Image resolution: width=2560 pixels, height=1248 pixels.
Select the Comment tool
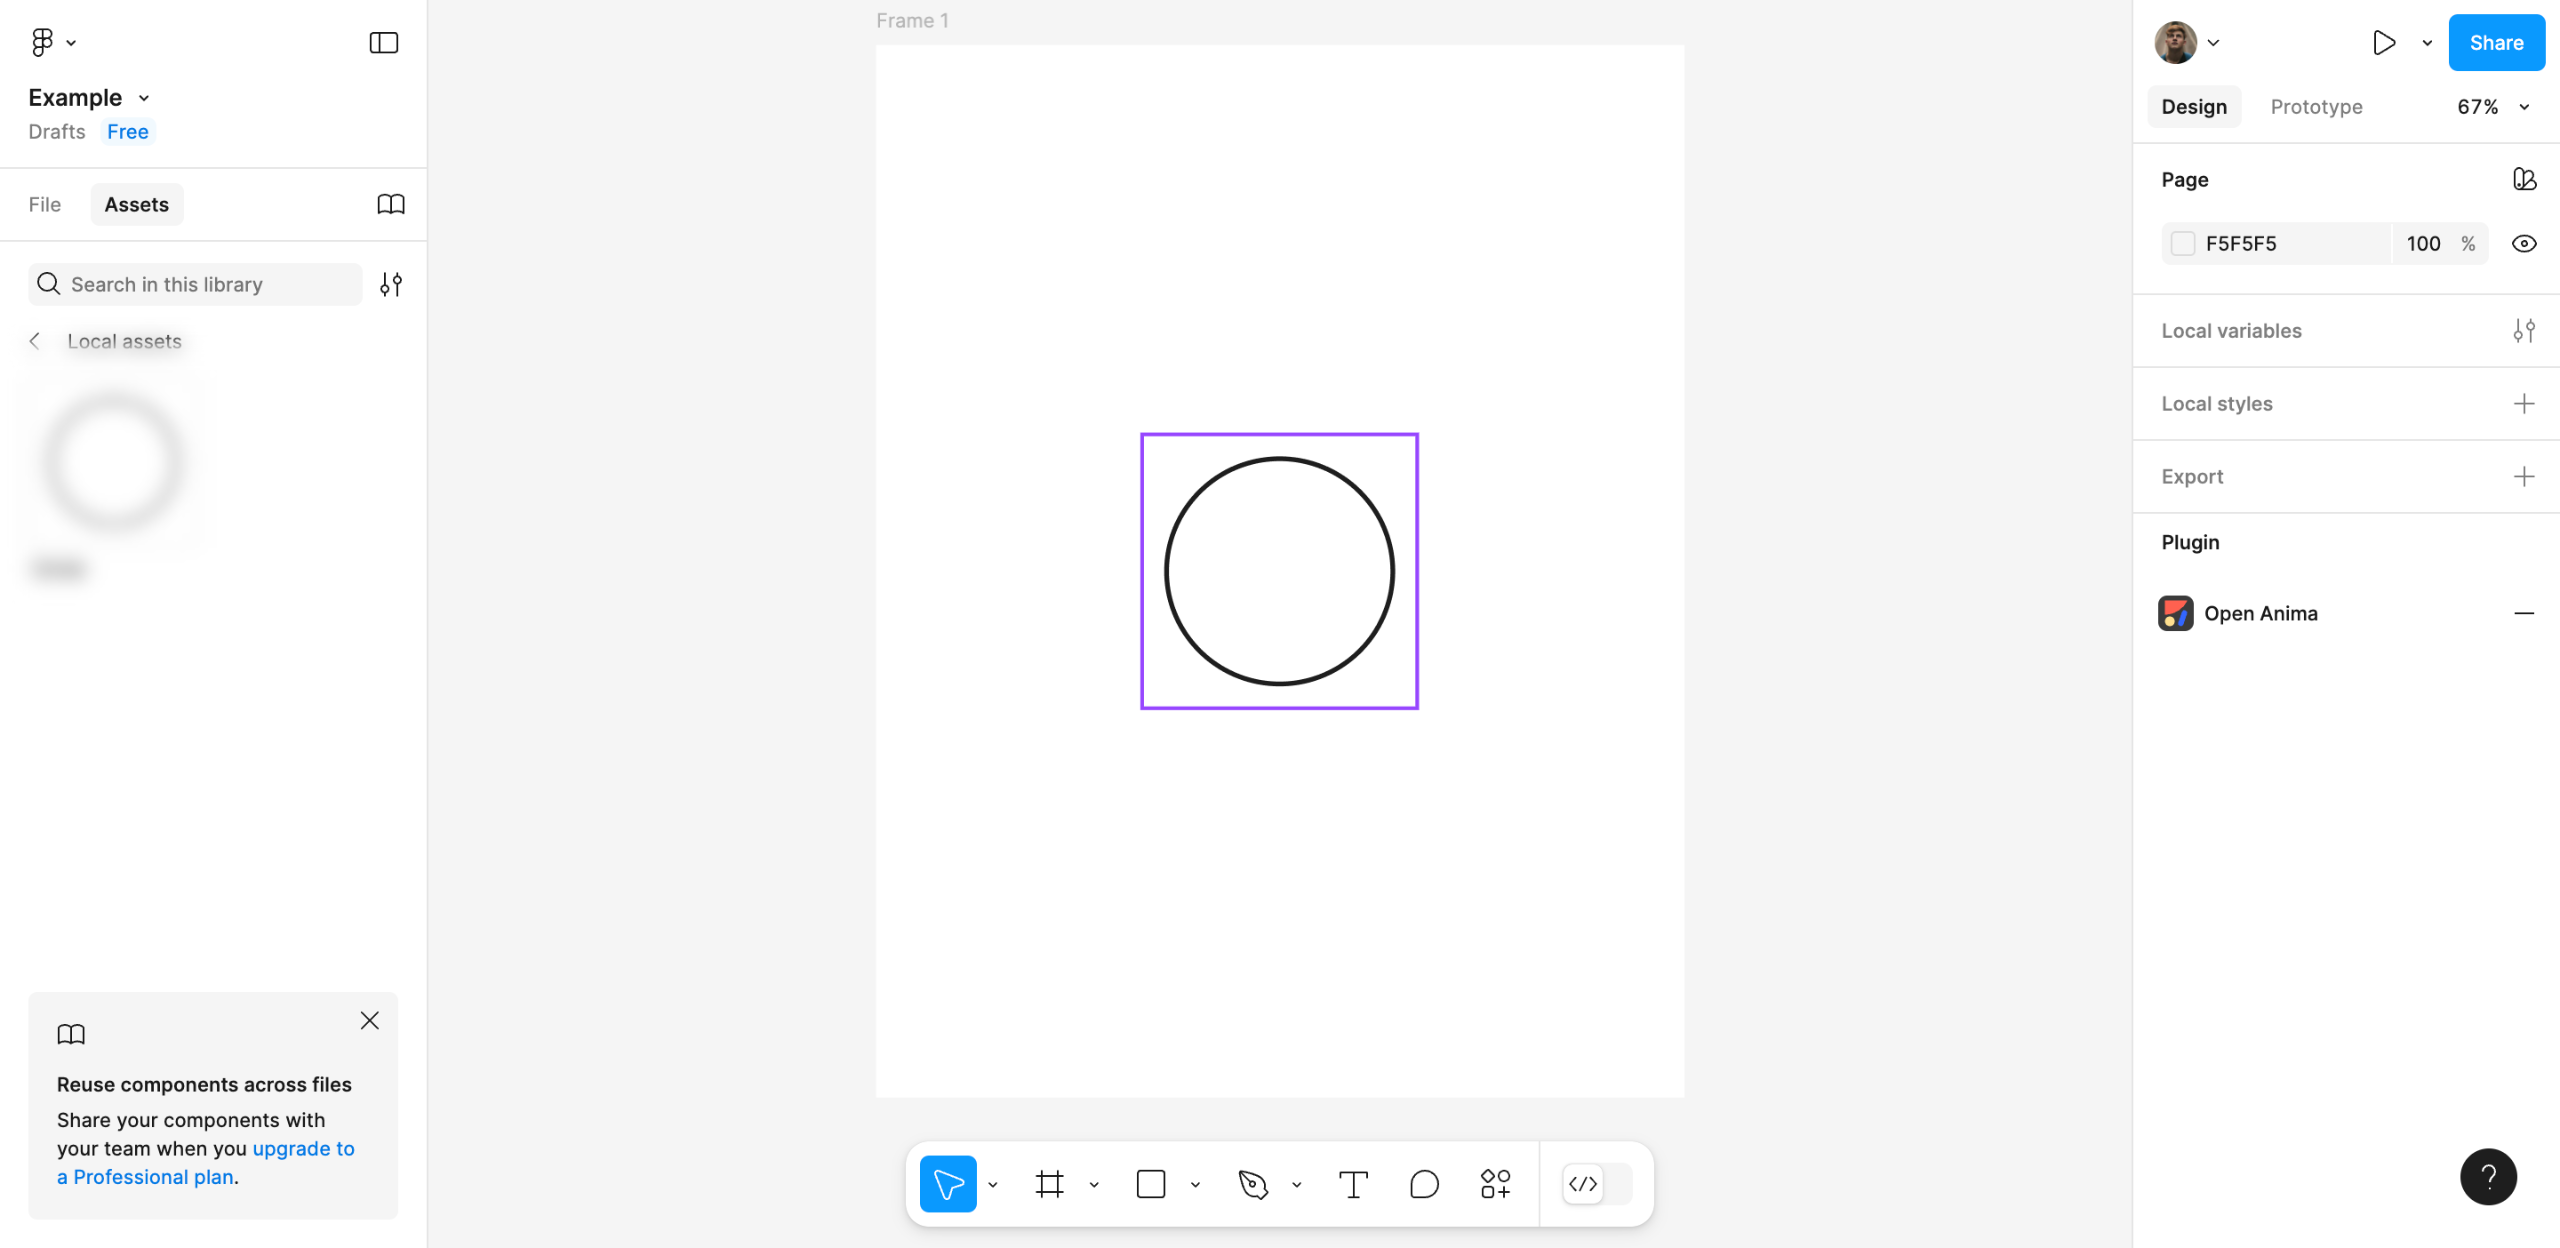click(x=1424, y=1184)
